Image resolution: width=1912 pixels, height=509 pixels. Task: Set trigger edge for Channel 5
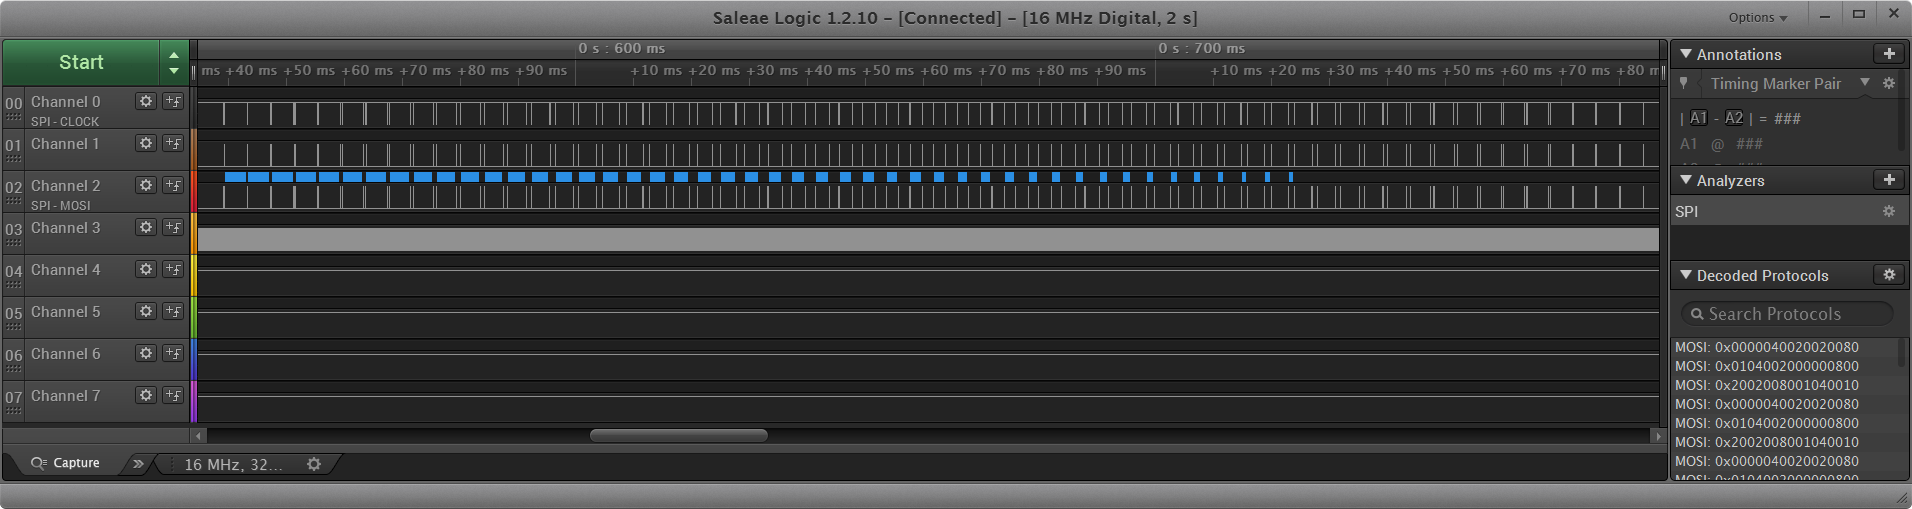[x=173, y=311]
